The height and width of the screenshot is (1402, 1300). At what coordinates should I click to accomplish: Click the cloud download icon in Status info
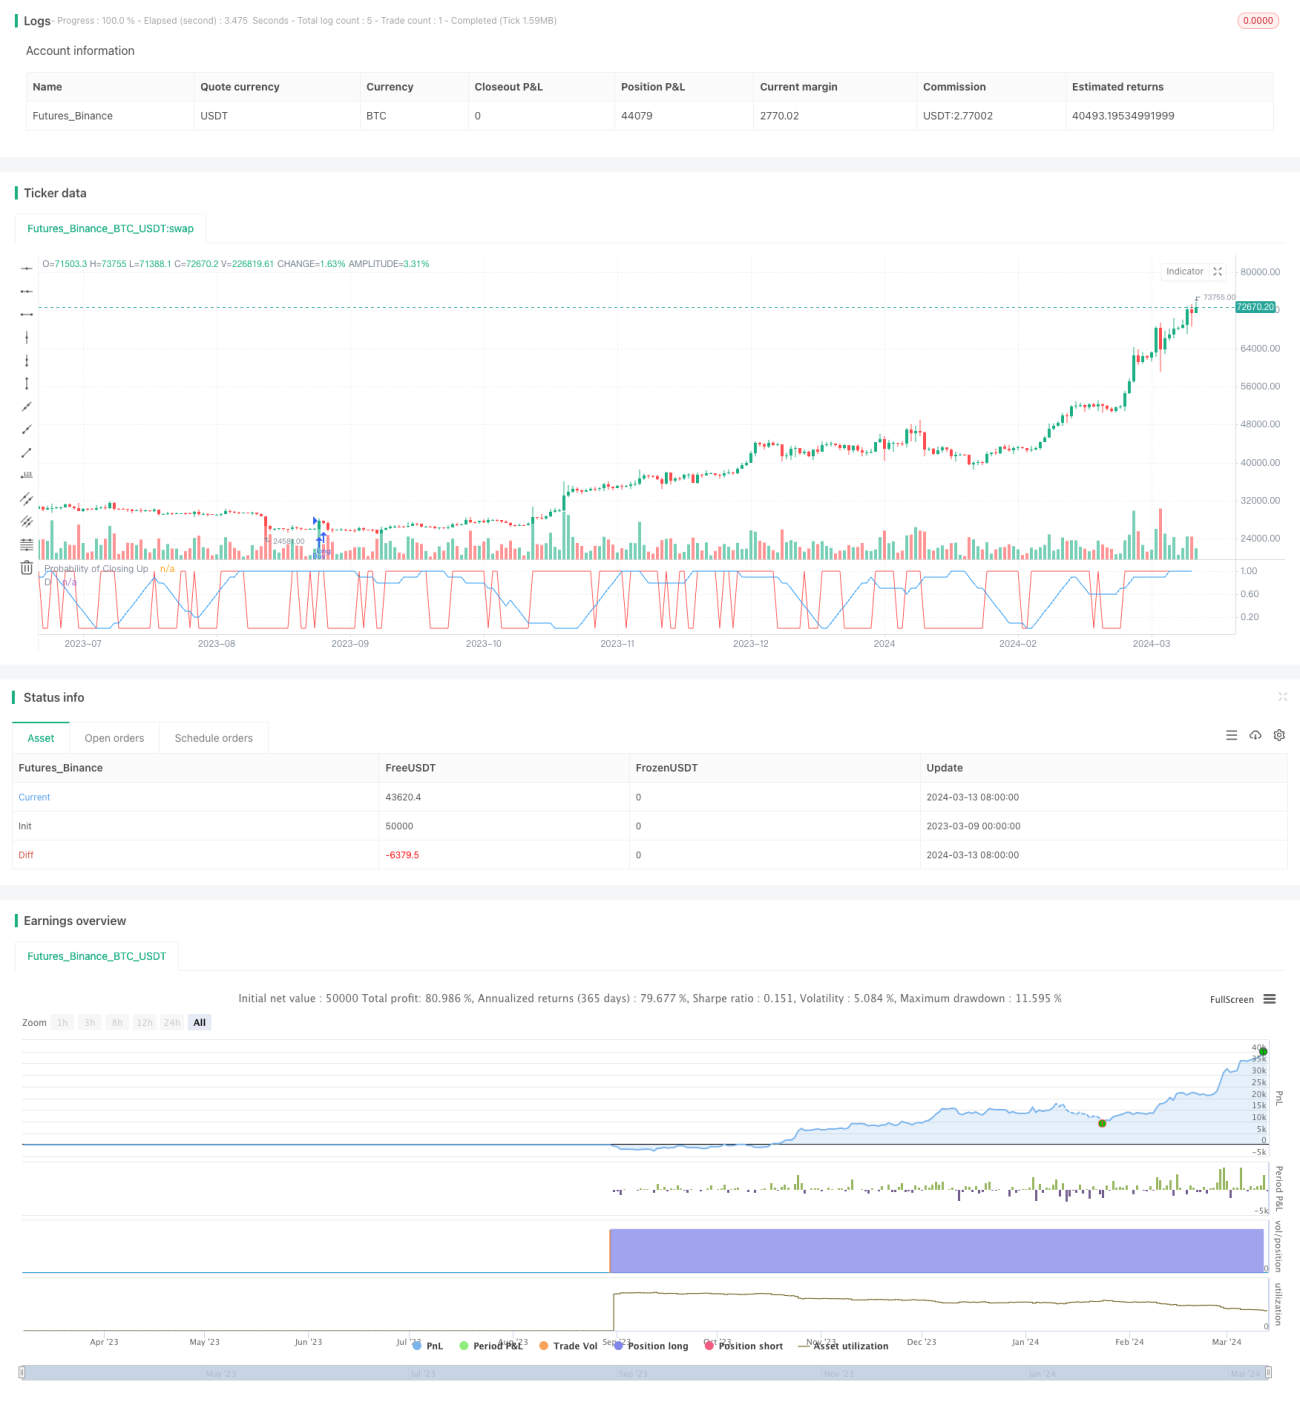click(x=1255, y=735)
